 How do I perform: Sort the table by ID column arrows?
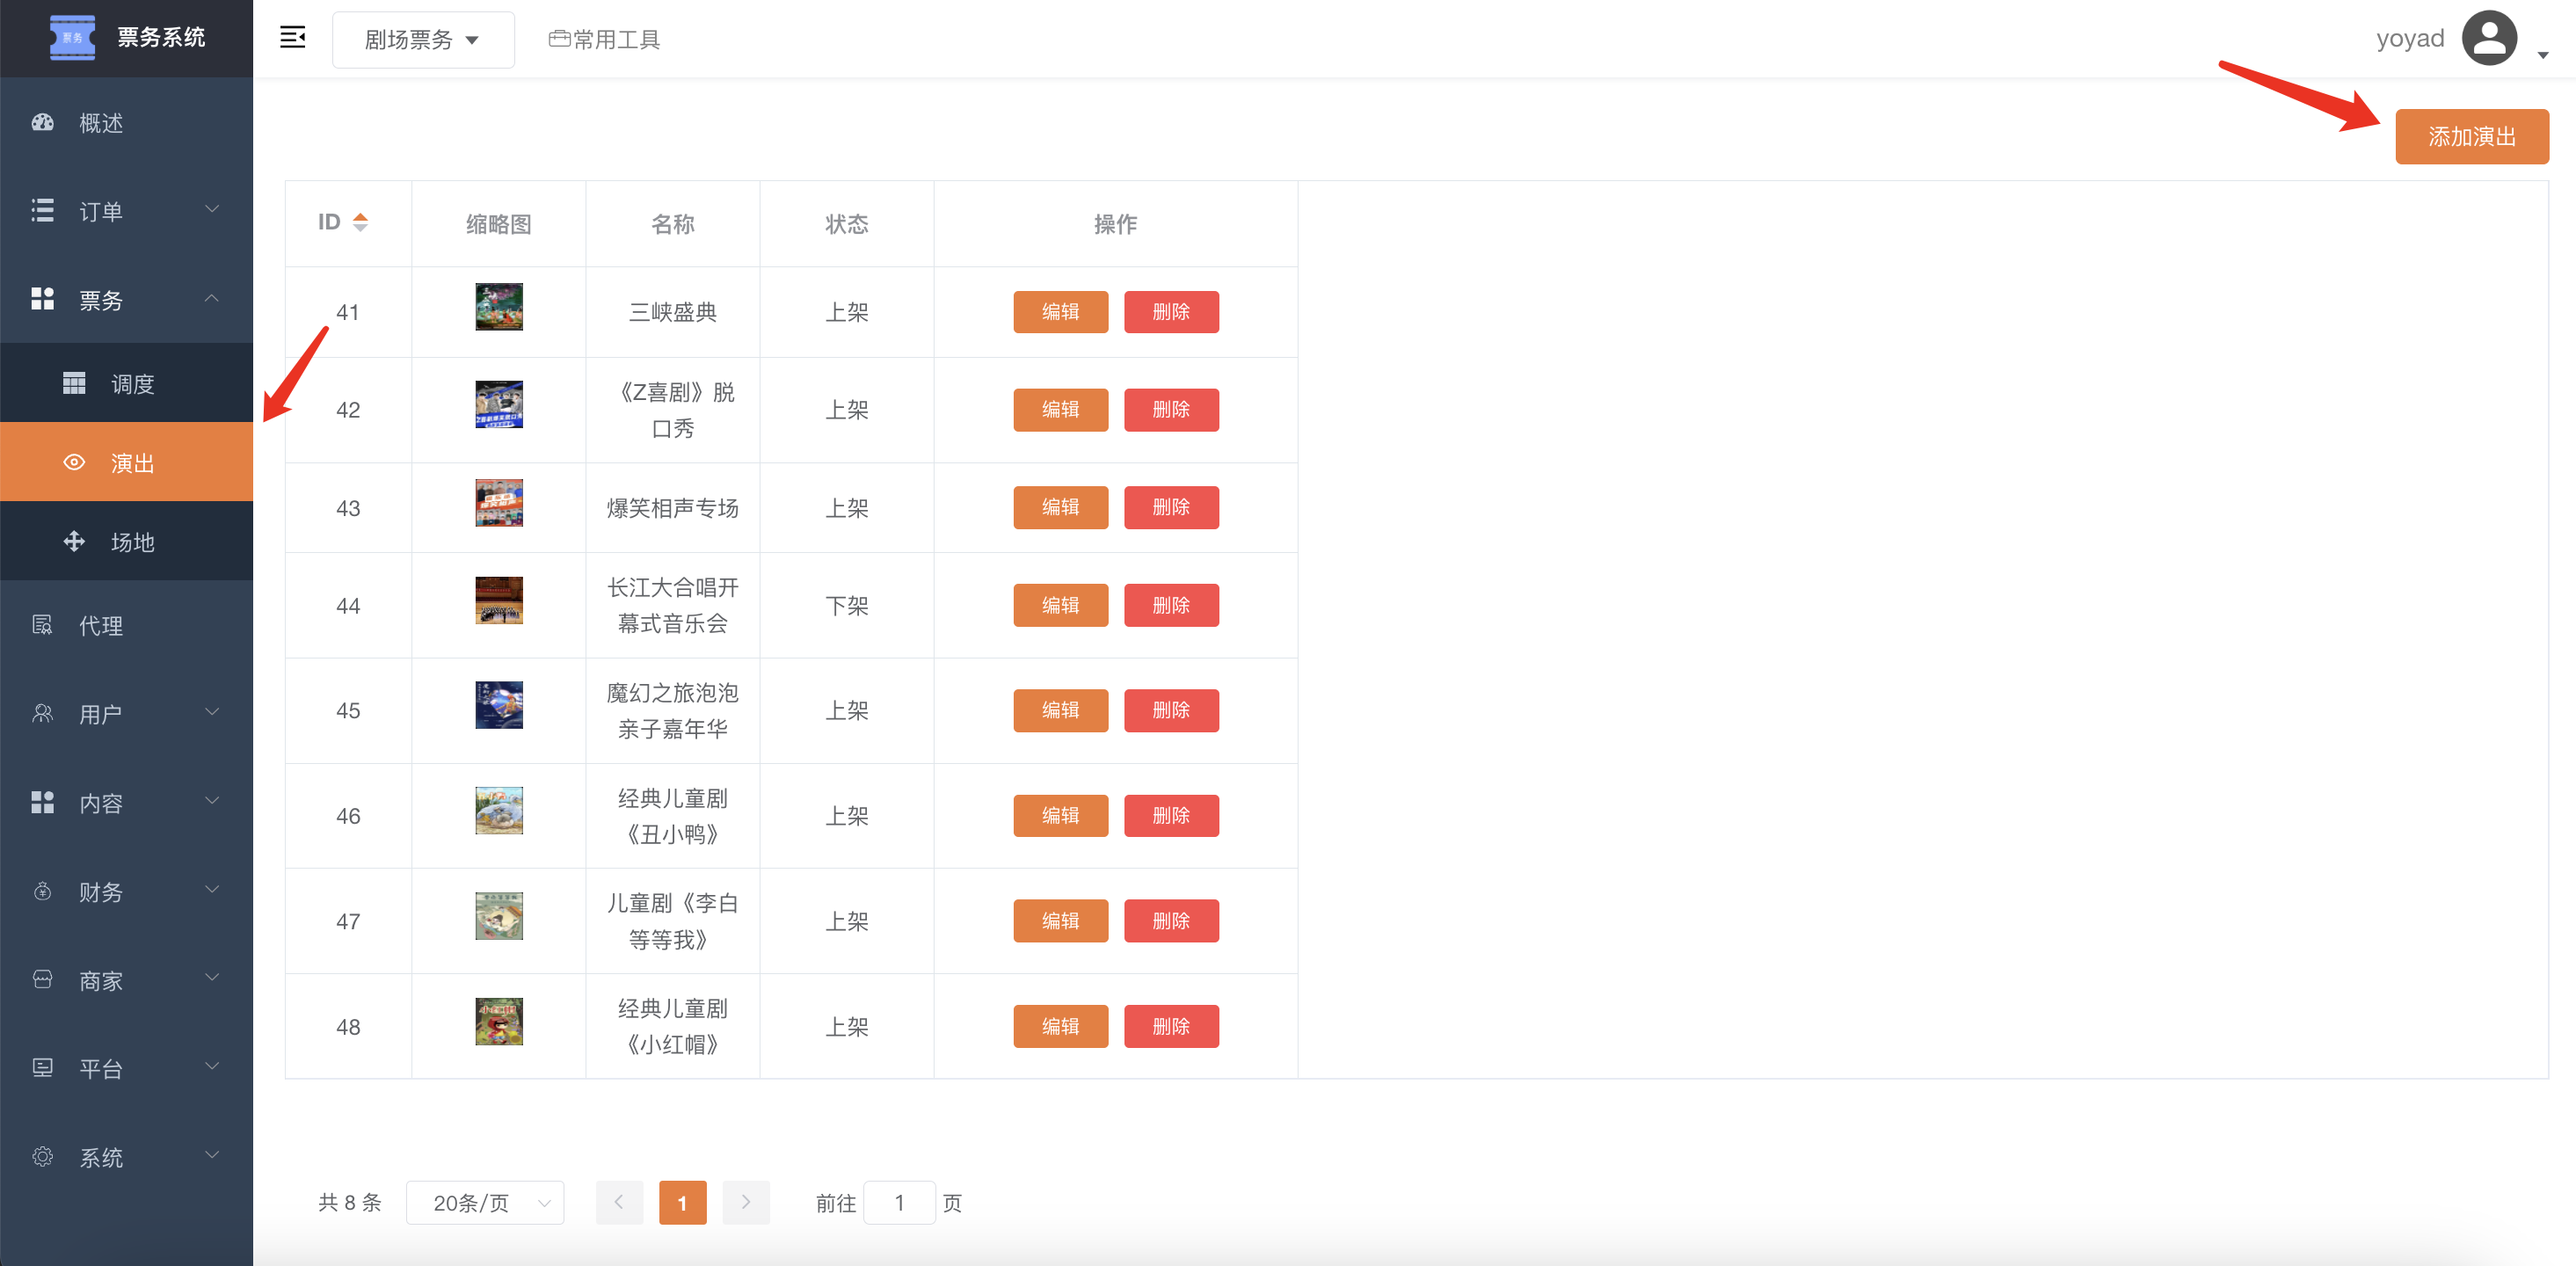pyautogui.click(x=361, y=222)
